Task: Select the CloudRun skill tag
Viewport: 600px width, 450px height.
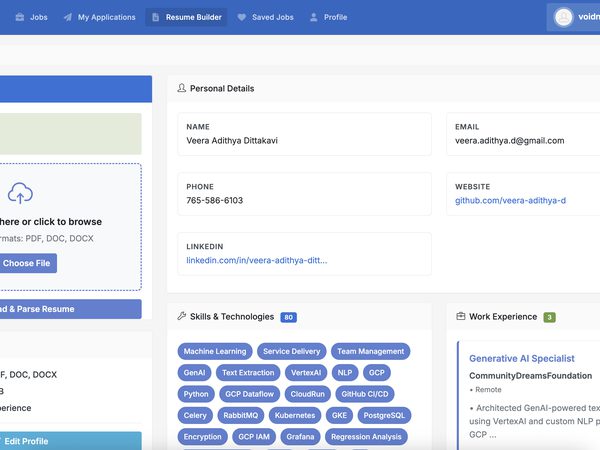Action: [307, 394]
